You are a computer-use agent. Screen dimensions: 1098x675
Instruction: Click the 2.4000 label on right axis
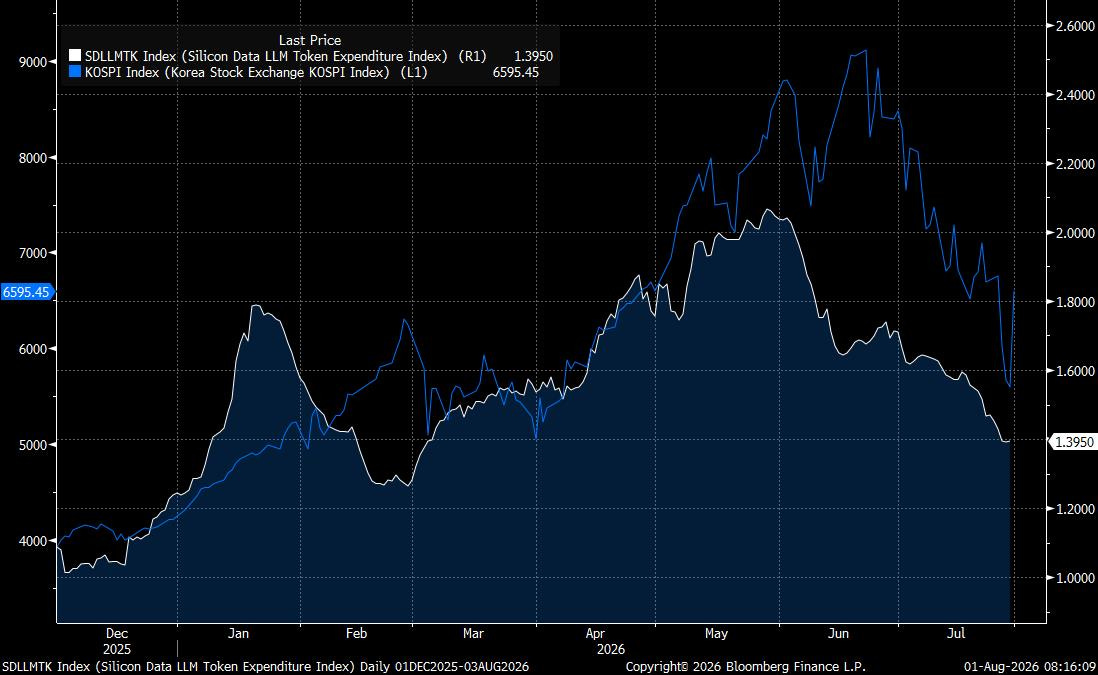tap(1074, 95)
